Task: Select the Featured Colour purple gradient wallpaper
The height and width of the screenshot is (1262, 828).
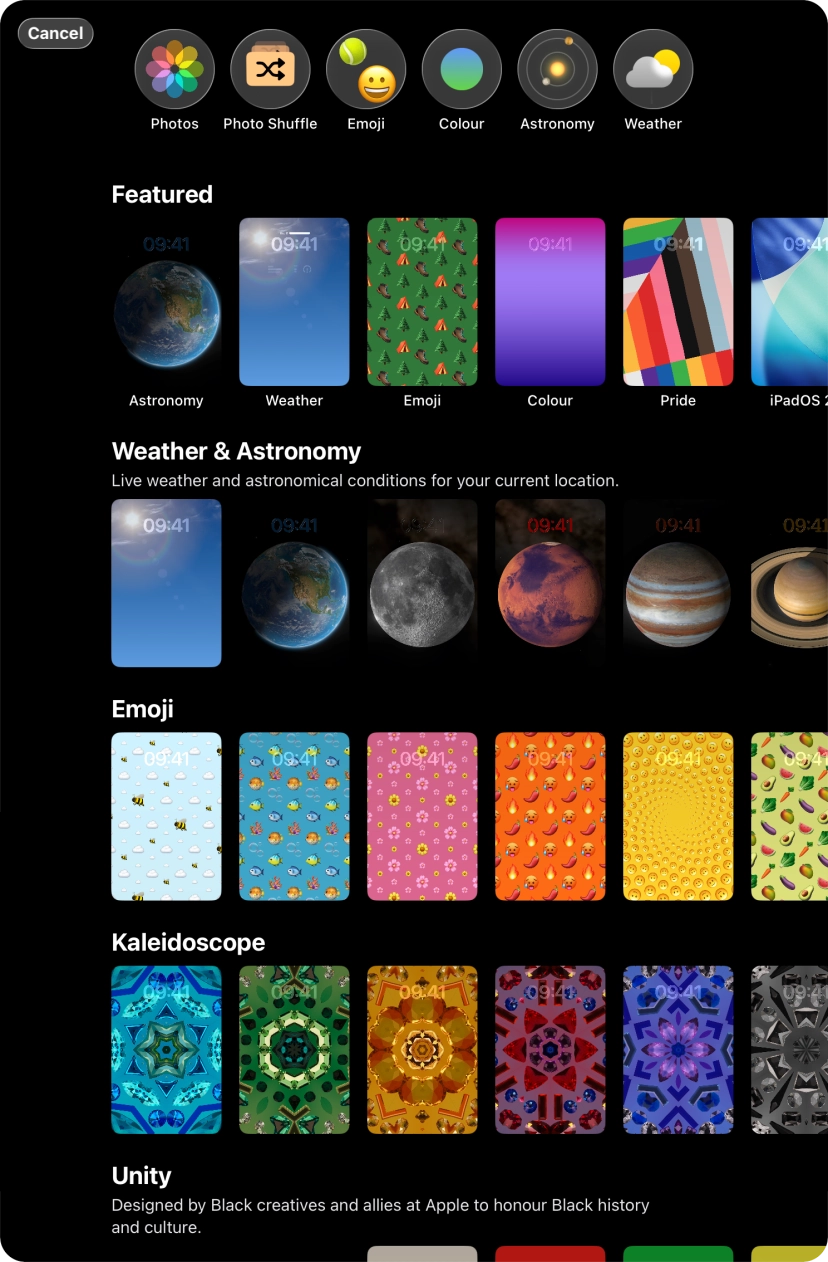Action: [550, 302]
